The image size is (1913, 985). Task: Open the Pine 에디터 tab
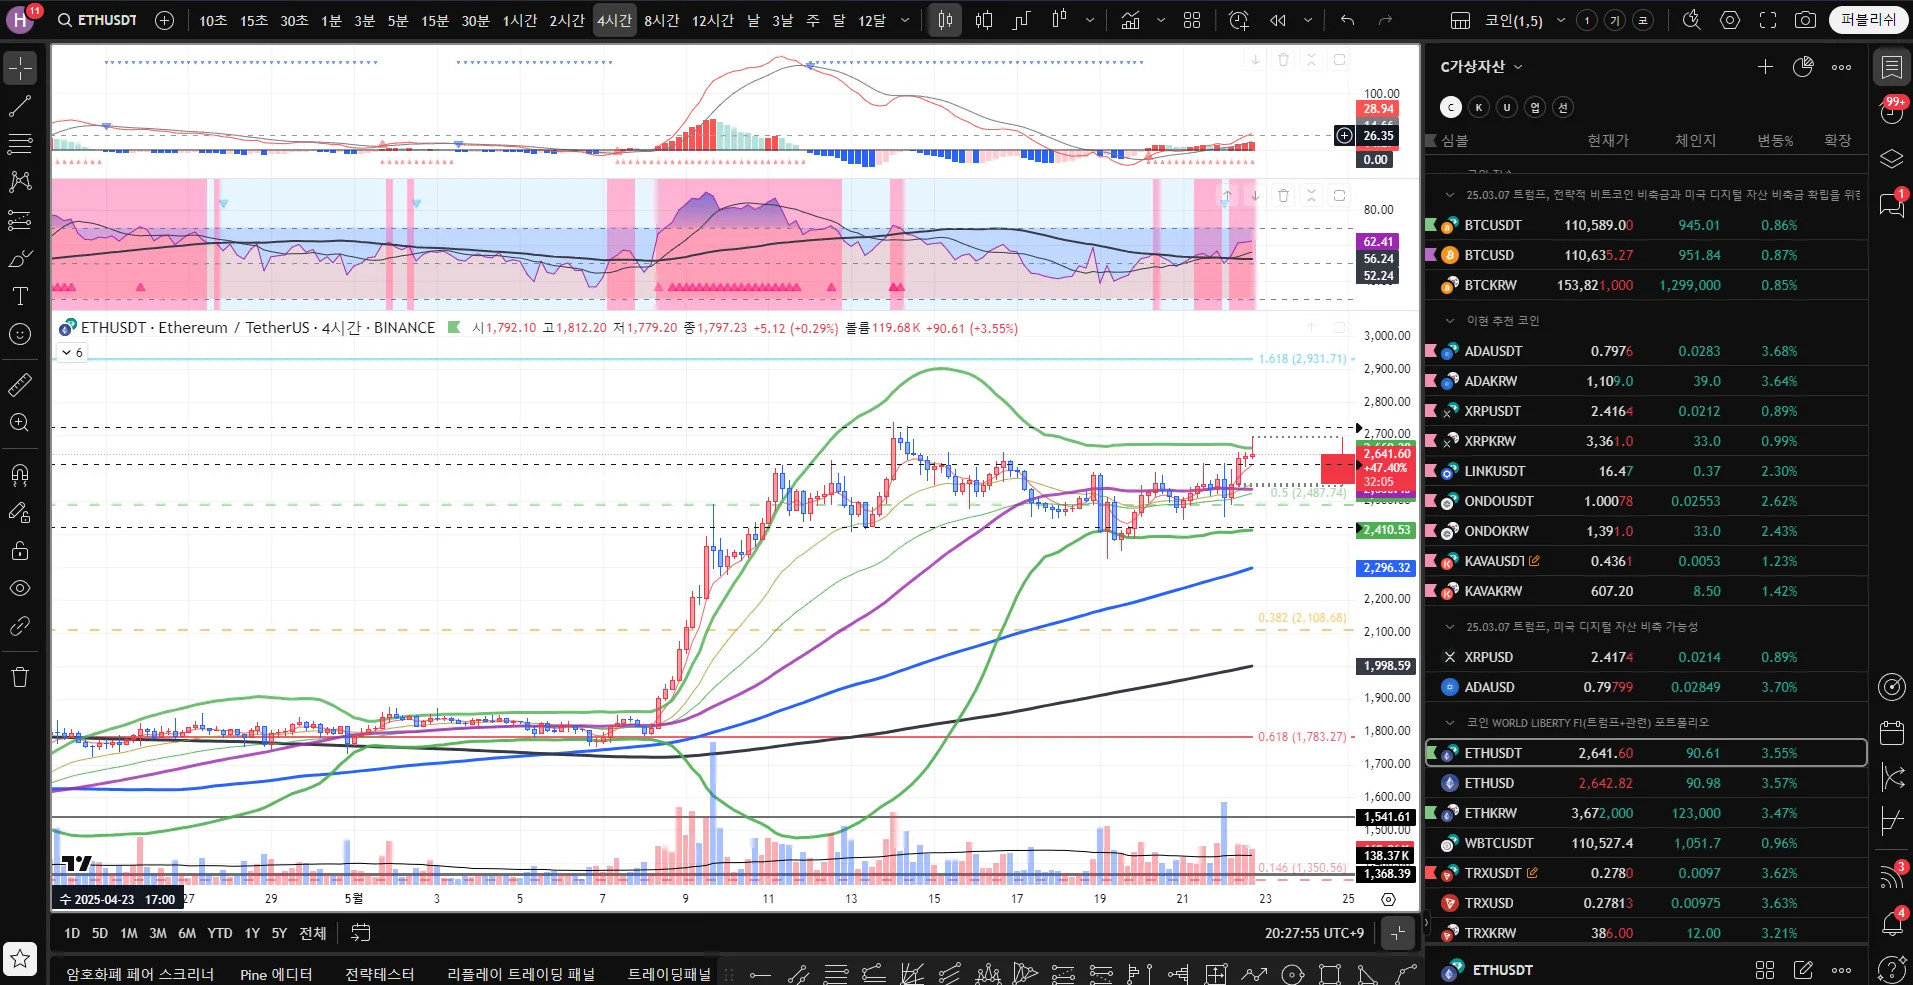point(276,974)
